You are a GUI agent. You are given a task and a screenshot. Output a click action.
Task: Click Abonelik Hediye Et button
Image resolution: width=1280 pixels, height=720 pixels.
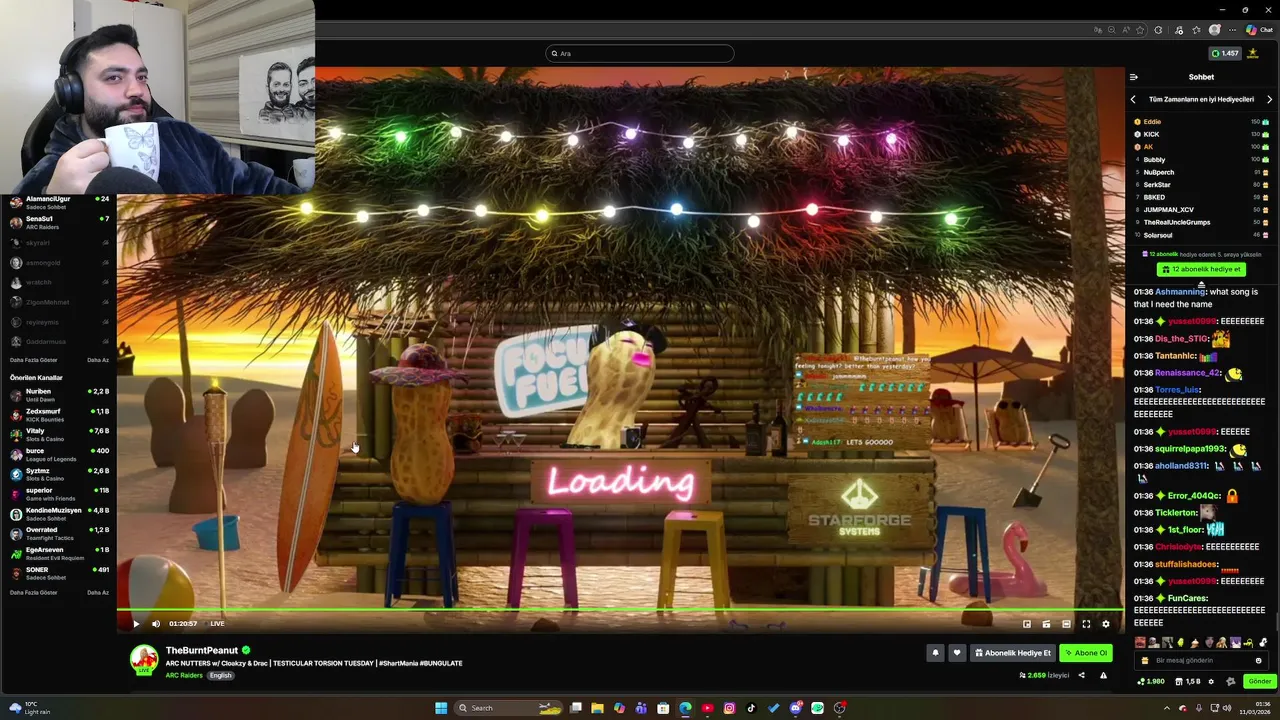tap(1013, 653)
